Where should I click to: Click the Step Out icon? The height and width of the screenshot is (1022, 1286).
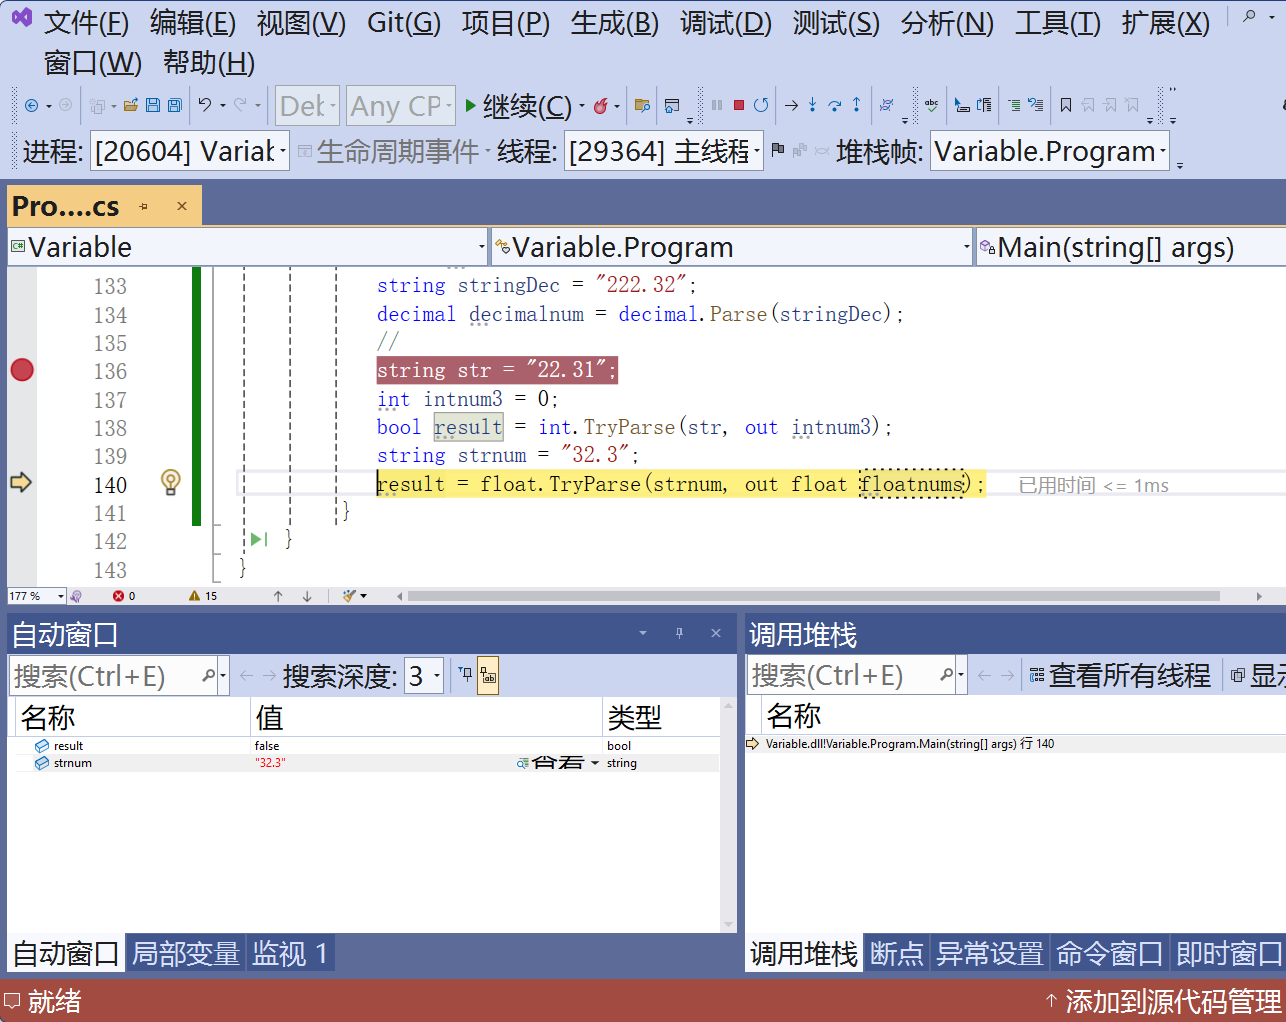click(x=857, y=104)
